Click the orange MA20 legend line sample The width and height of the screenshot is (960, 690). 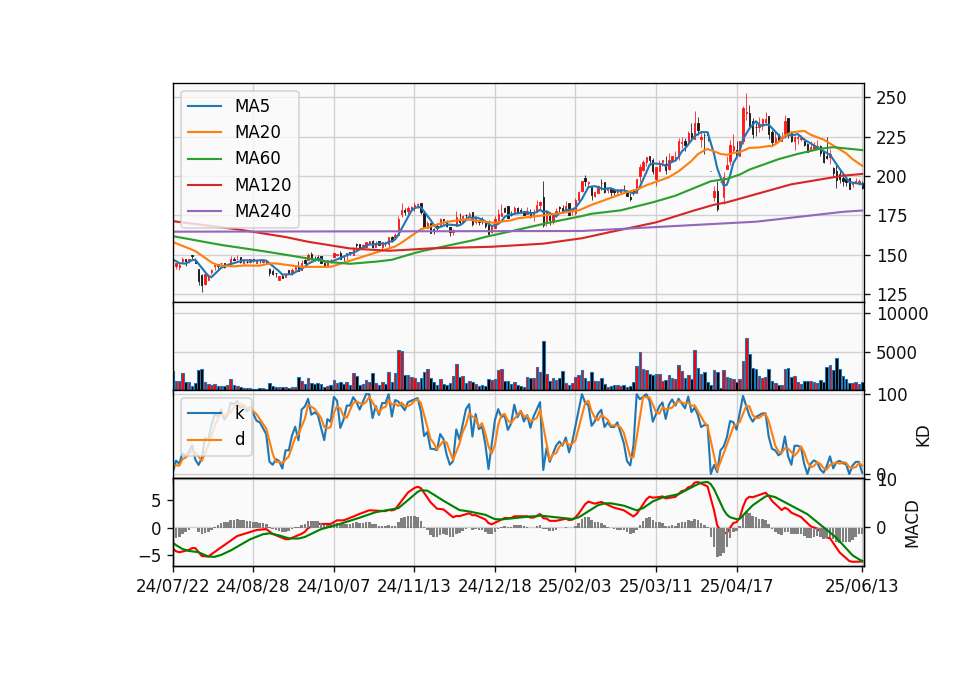point(204,132)
